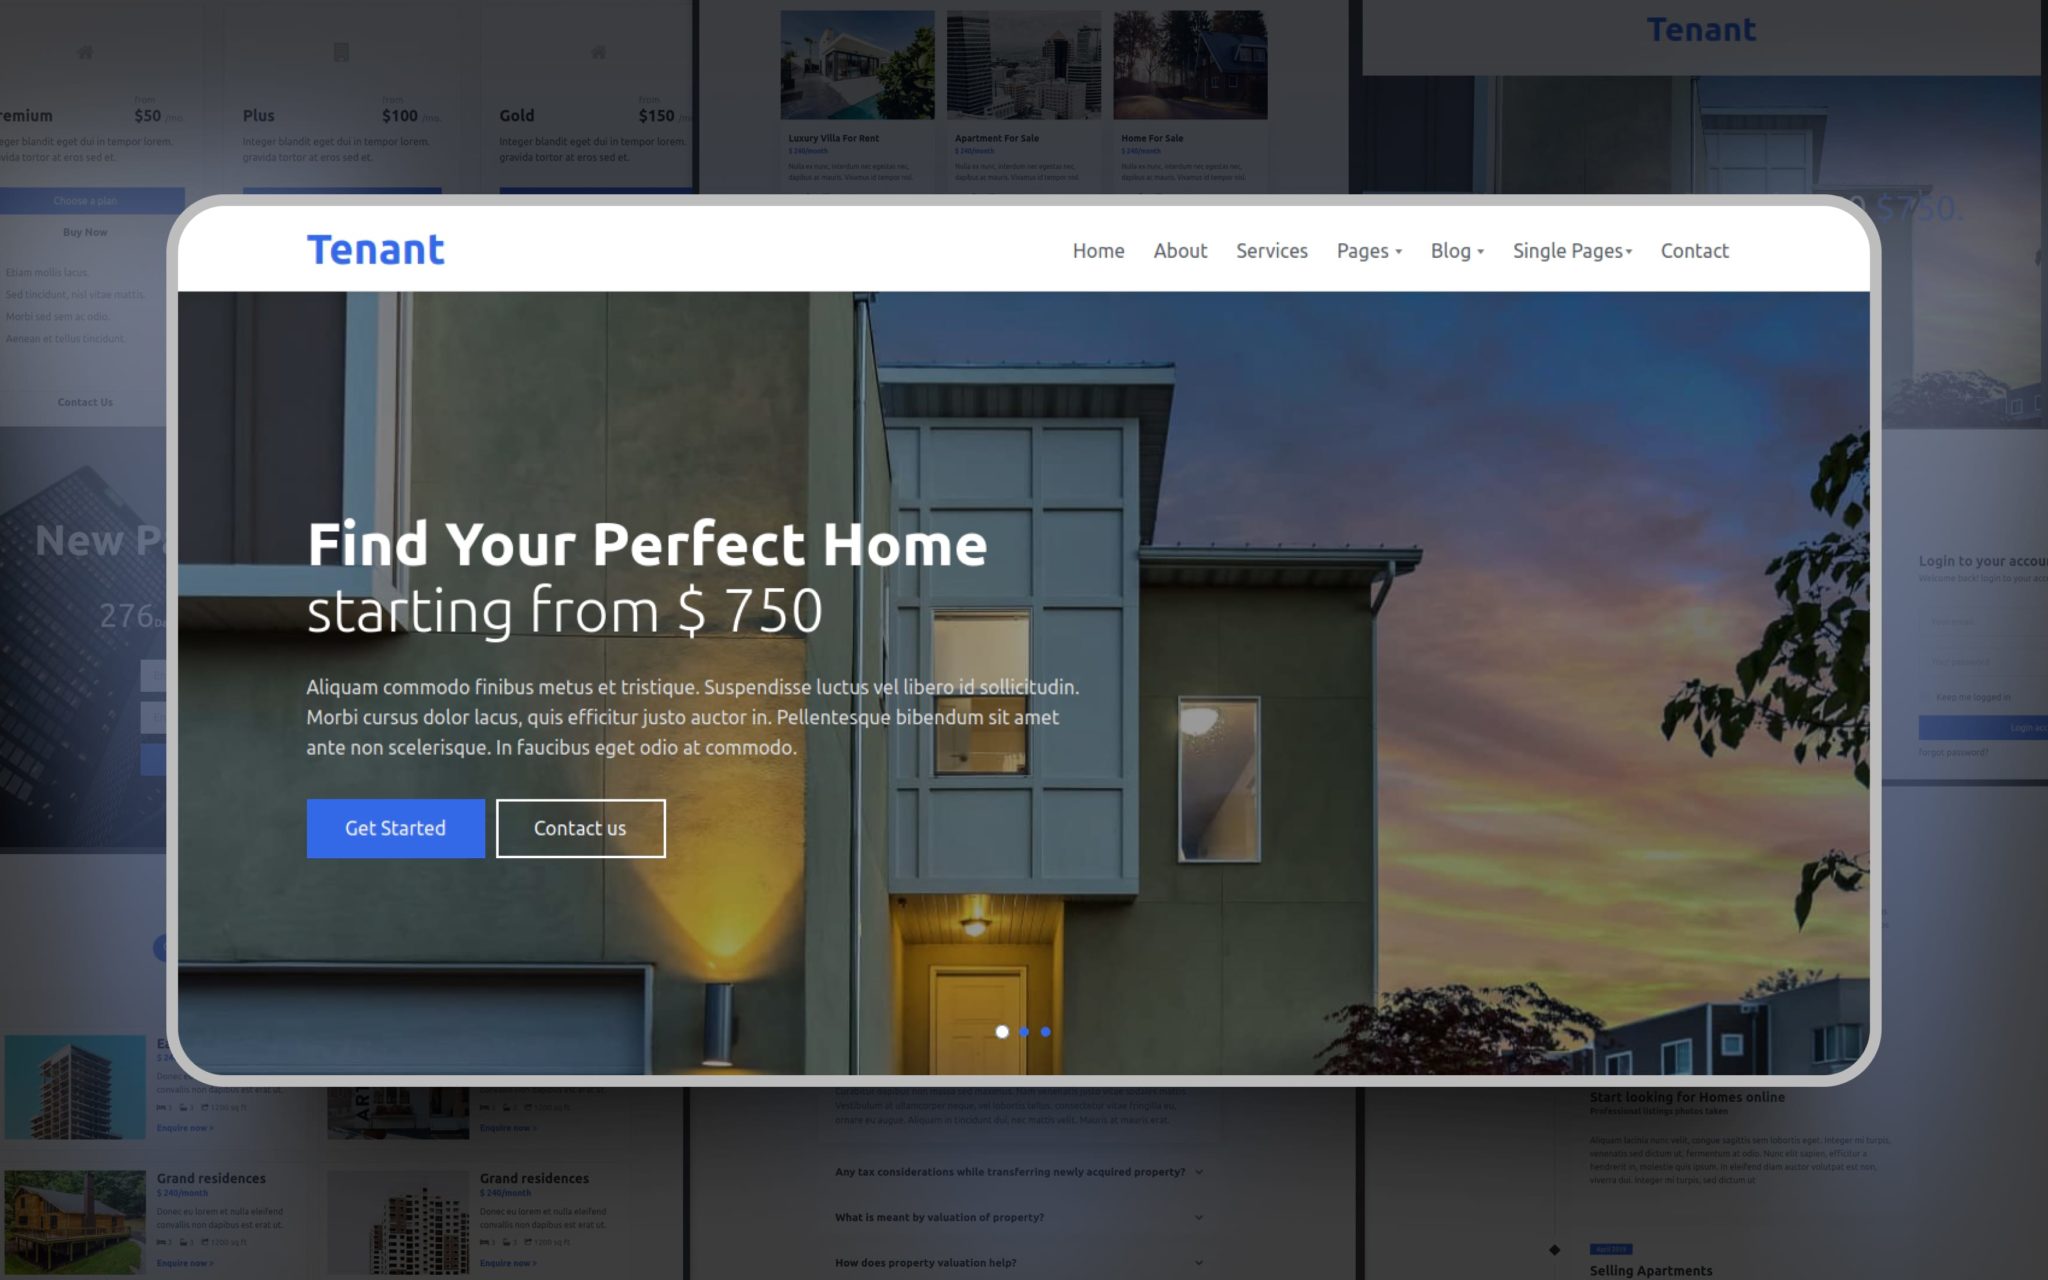The width and height of the screenshot is (2048, 1280).
Task: Expand the Pages dropdown menu
Action: (x=1369, y=251)
